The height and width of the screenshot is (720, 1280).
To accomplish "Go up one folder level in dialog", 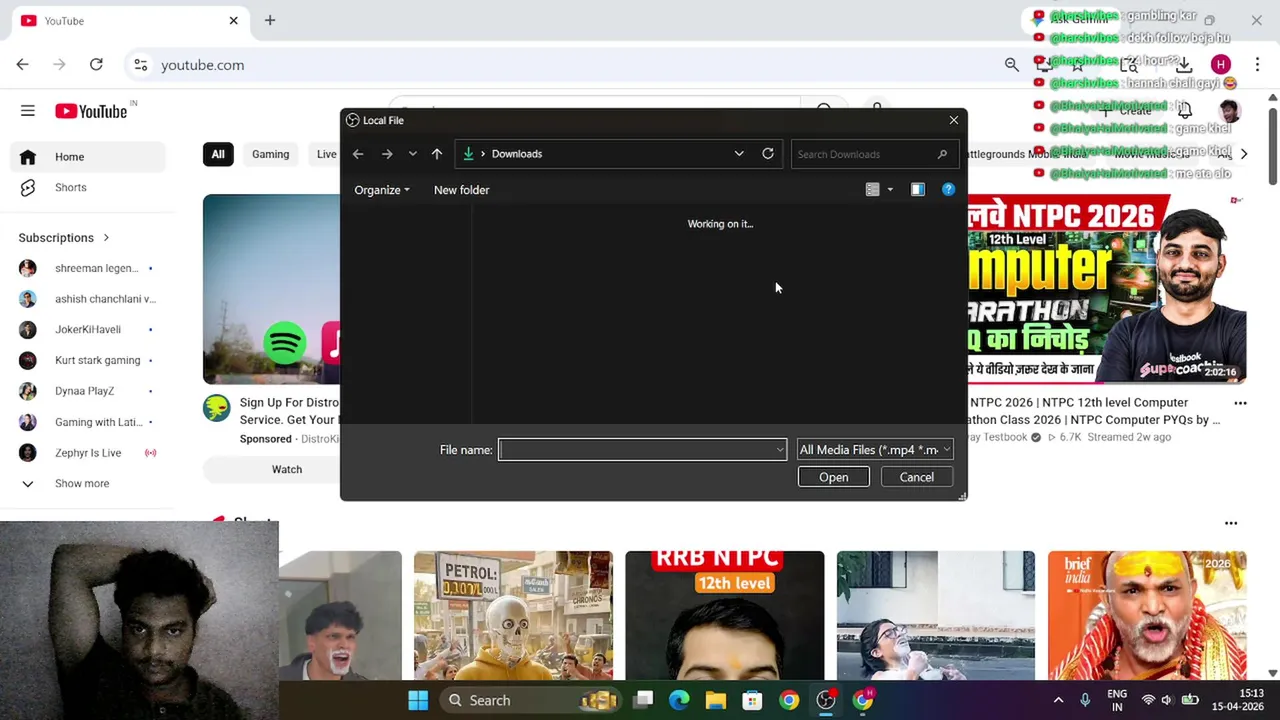I will pos(437,154).
